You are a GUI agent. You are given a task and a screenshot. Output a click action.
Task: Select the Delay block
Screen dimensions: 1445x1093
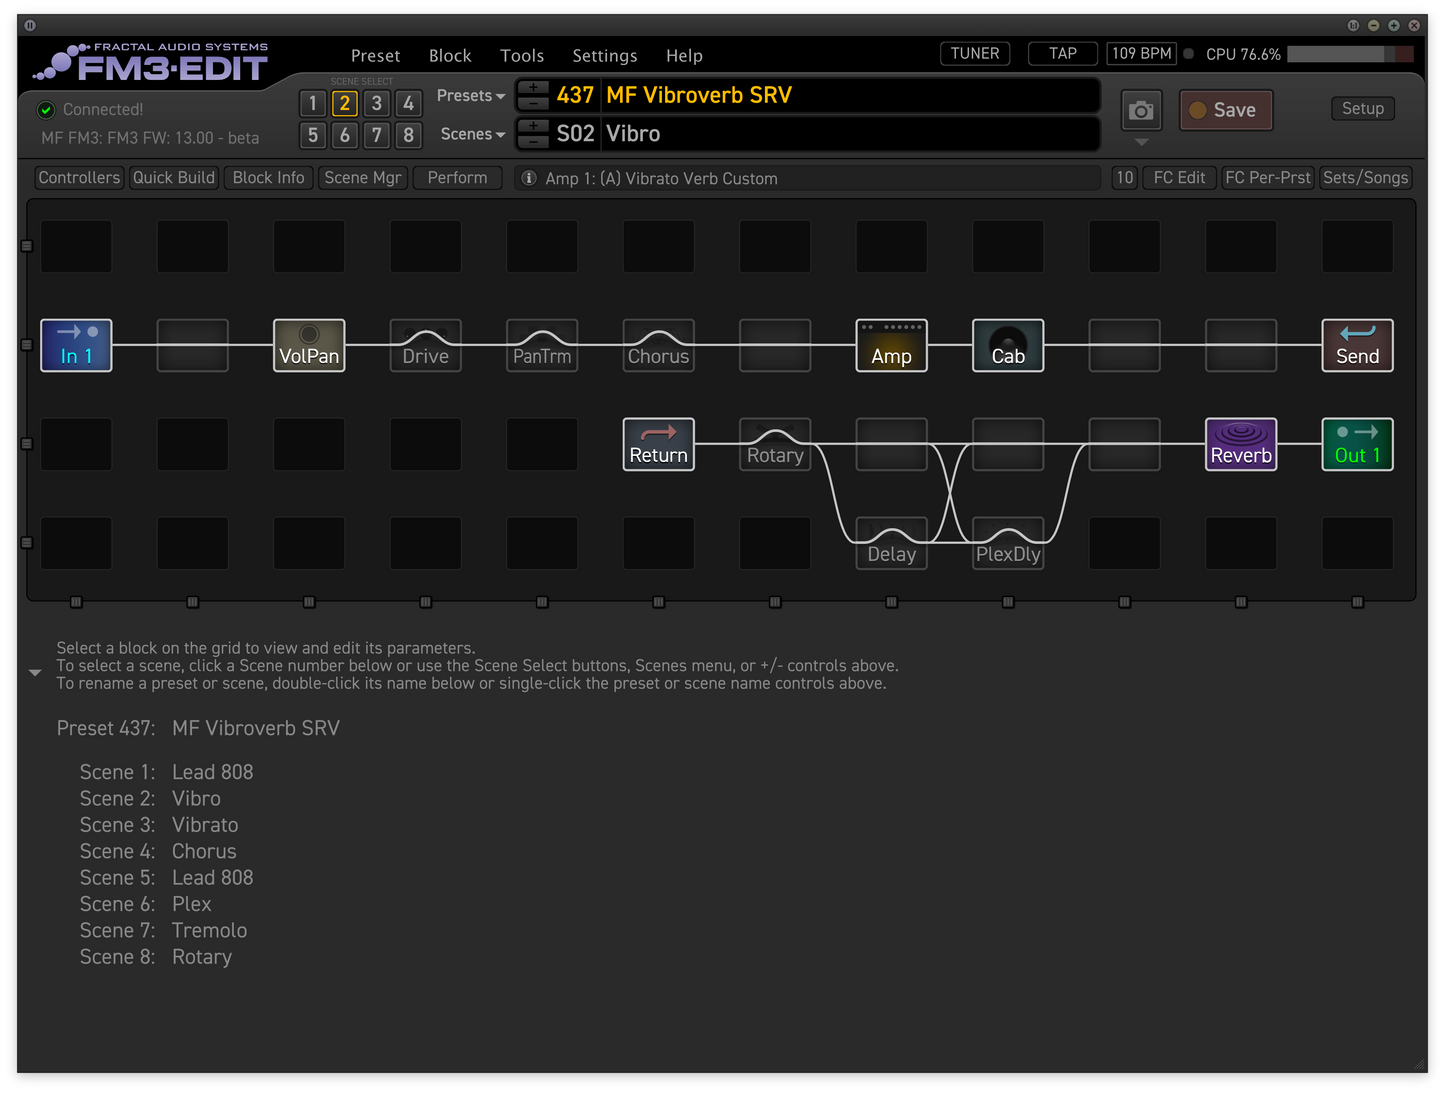click(891, 543)
